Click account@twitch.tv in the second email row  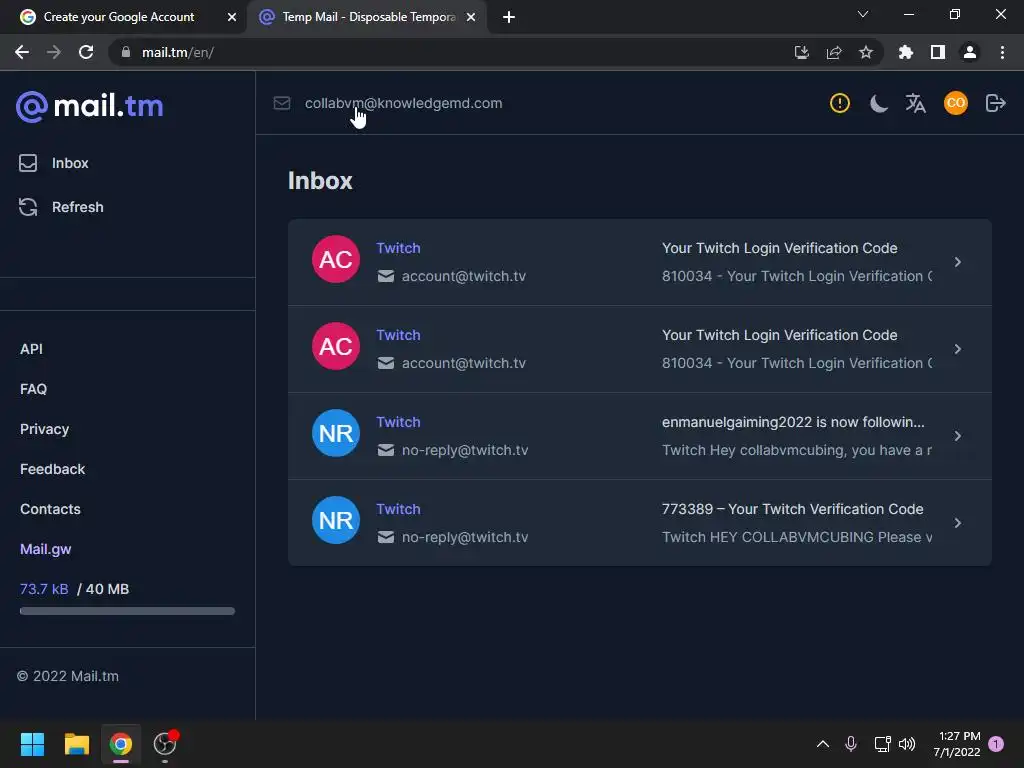[464, 363]
